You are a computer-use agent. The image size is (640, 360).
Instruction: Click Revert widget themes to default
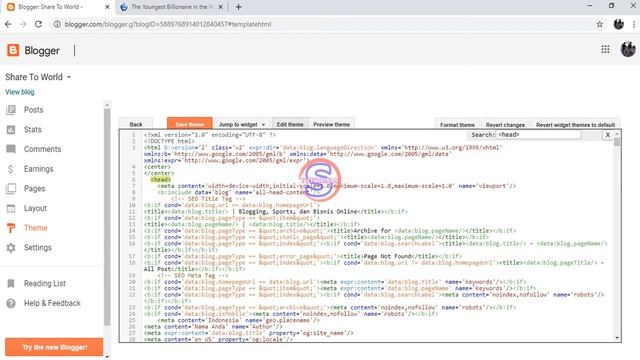(x=575, y=125)
